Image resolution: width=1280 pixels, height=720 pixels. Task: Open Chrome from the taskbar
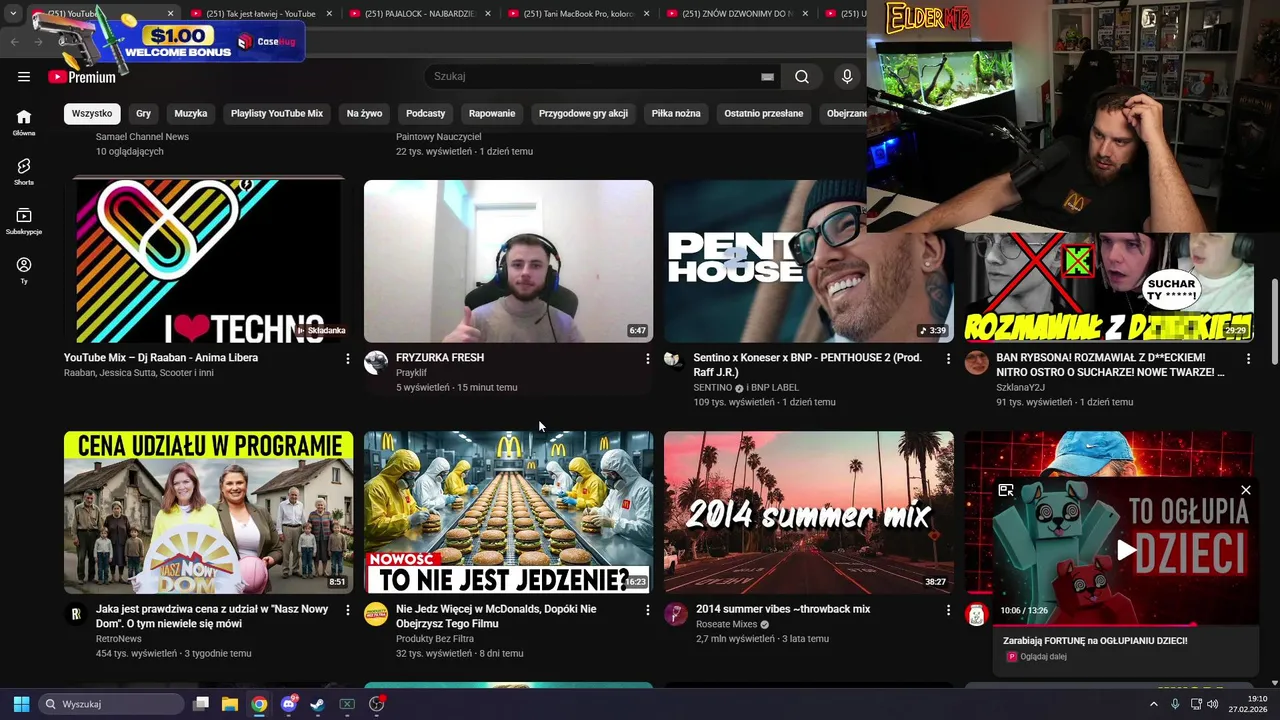pos(259,704)
